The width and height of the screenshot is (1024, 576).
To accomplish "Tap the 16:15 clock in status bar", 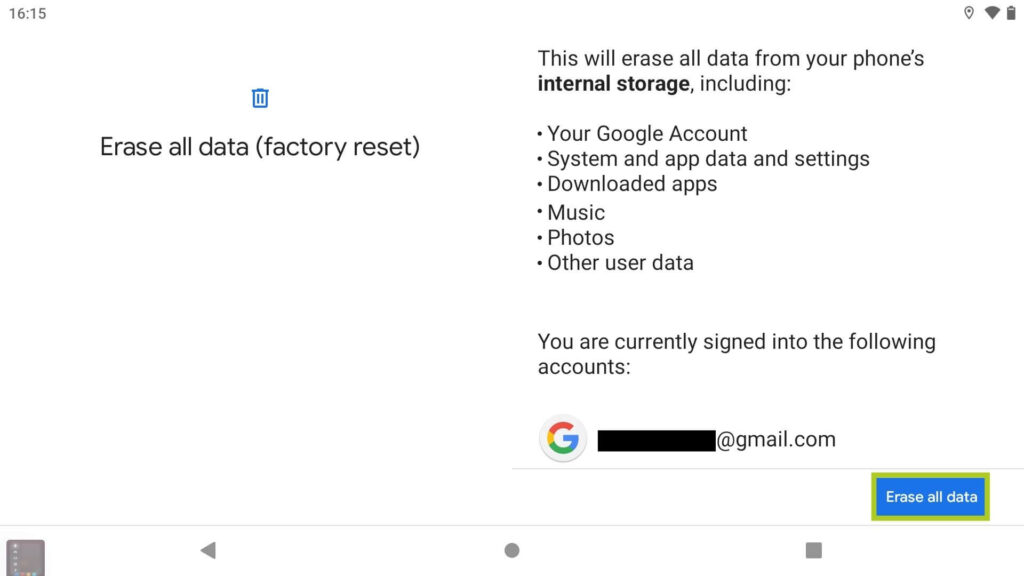I will 28,14.
